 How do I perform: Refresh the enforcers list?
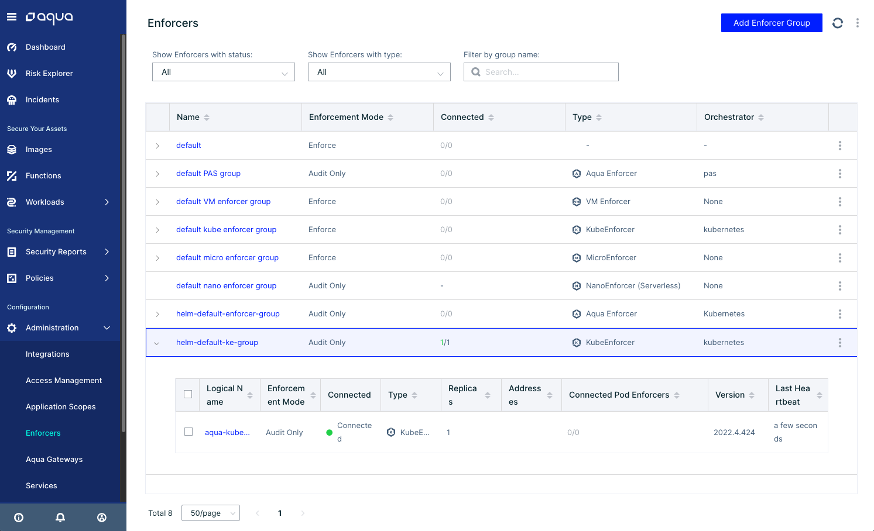837,23
